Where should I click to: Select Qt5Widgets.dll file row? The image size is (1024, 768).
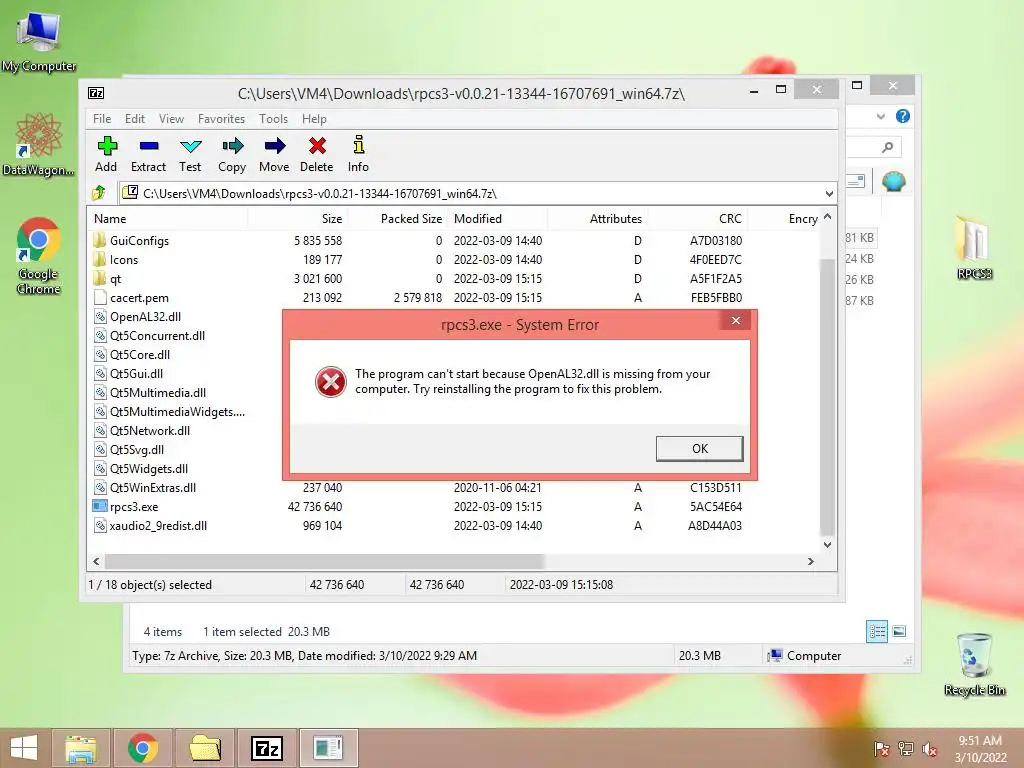coord(141,468)
